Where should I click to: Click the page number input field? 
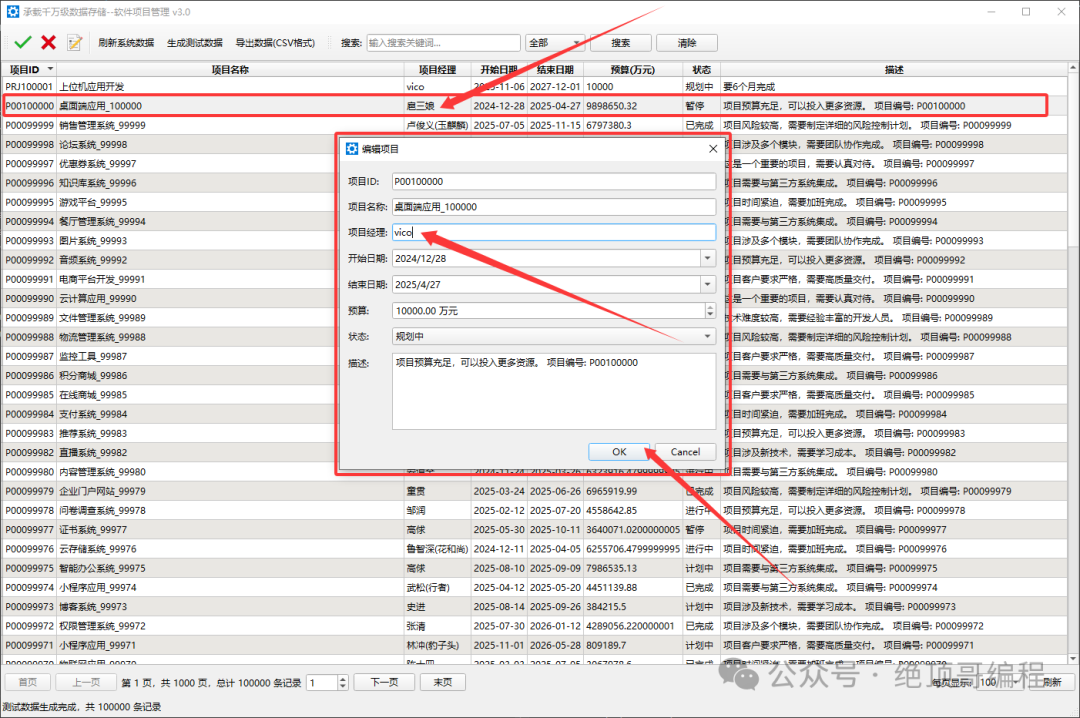(x=322, y=682)
